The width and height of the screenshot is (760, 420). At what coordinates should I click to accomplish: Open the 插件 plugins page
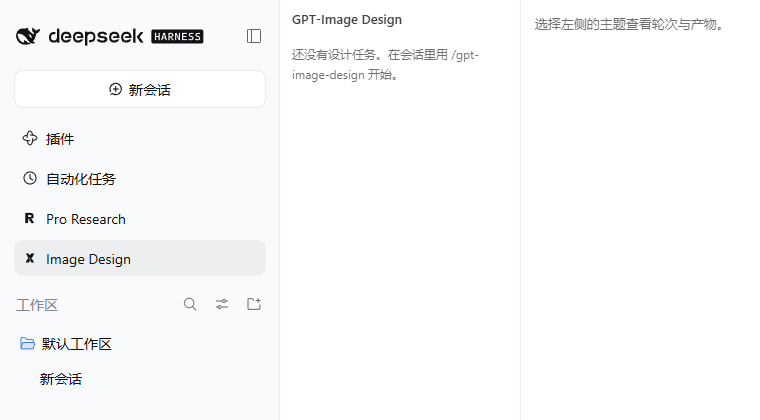tap(140, 139)
